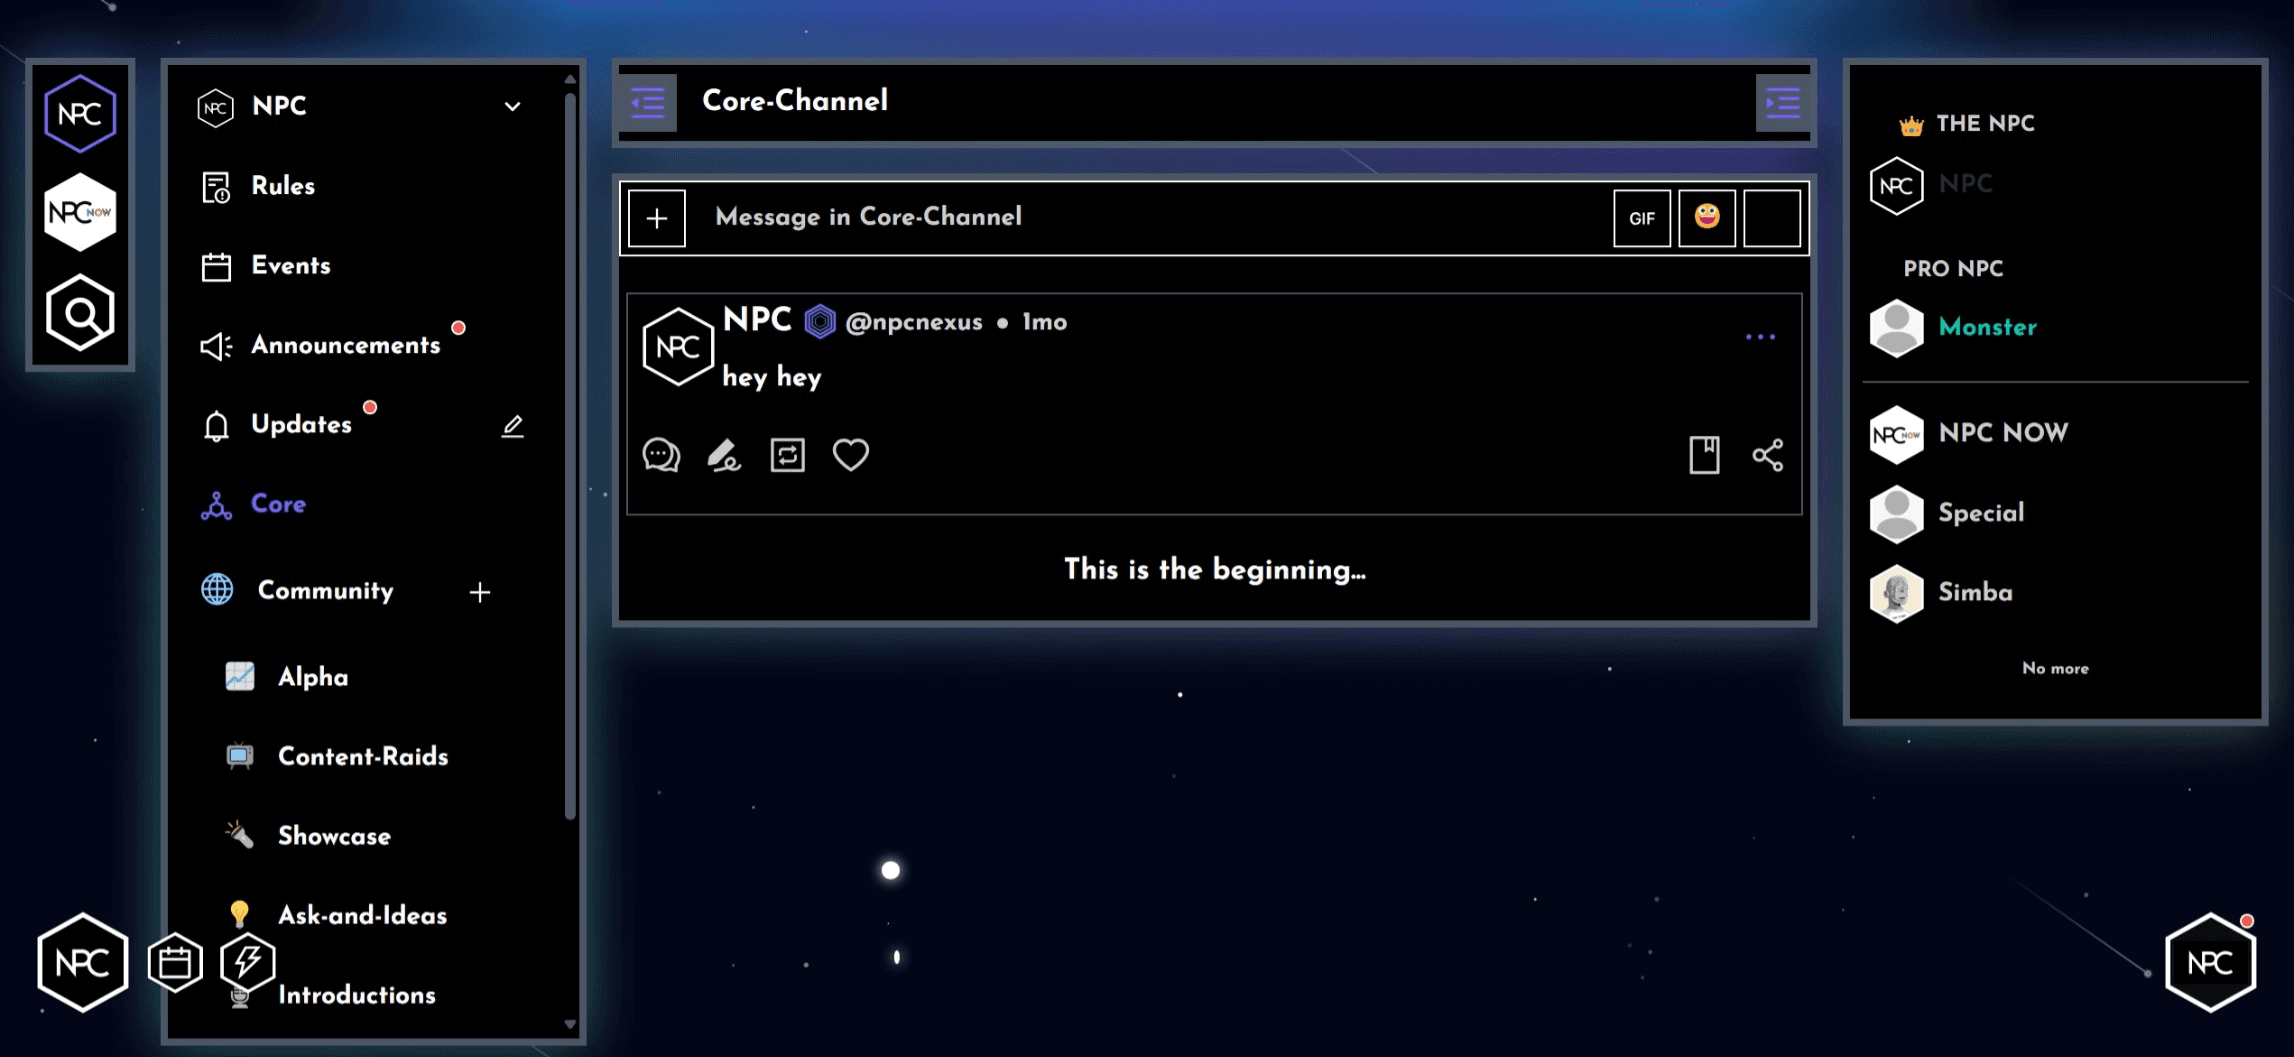Click the Monster member name

[x=1987, y=328]
